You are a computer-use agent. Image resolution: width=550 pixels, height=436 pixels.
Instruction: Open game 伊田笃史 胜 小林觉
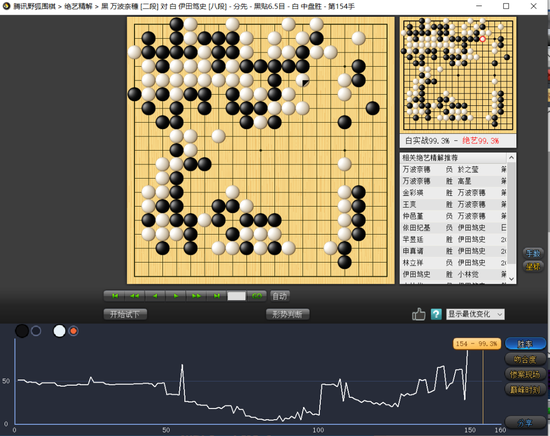(x=454, y=274)
